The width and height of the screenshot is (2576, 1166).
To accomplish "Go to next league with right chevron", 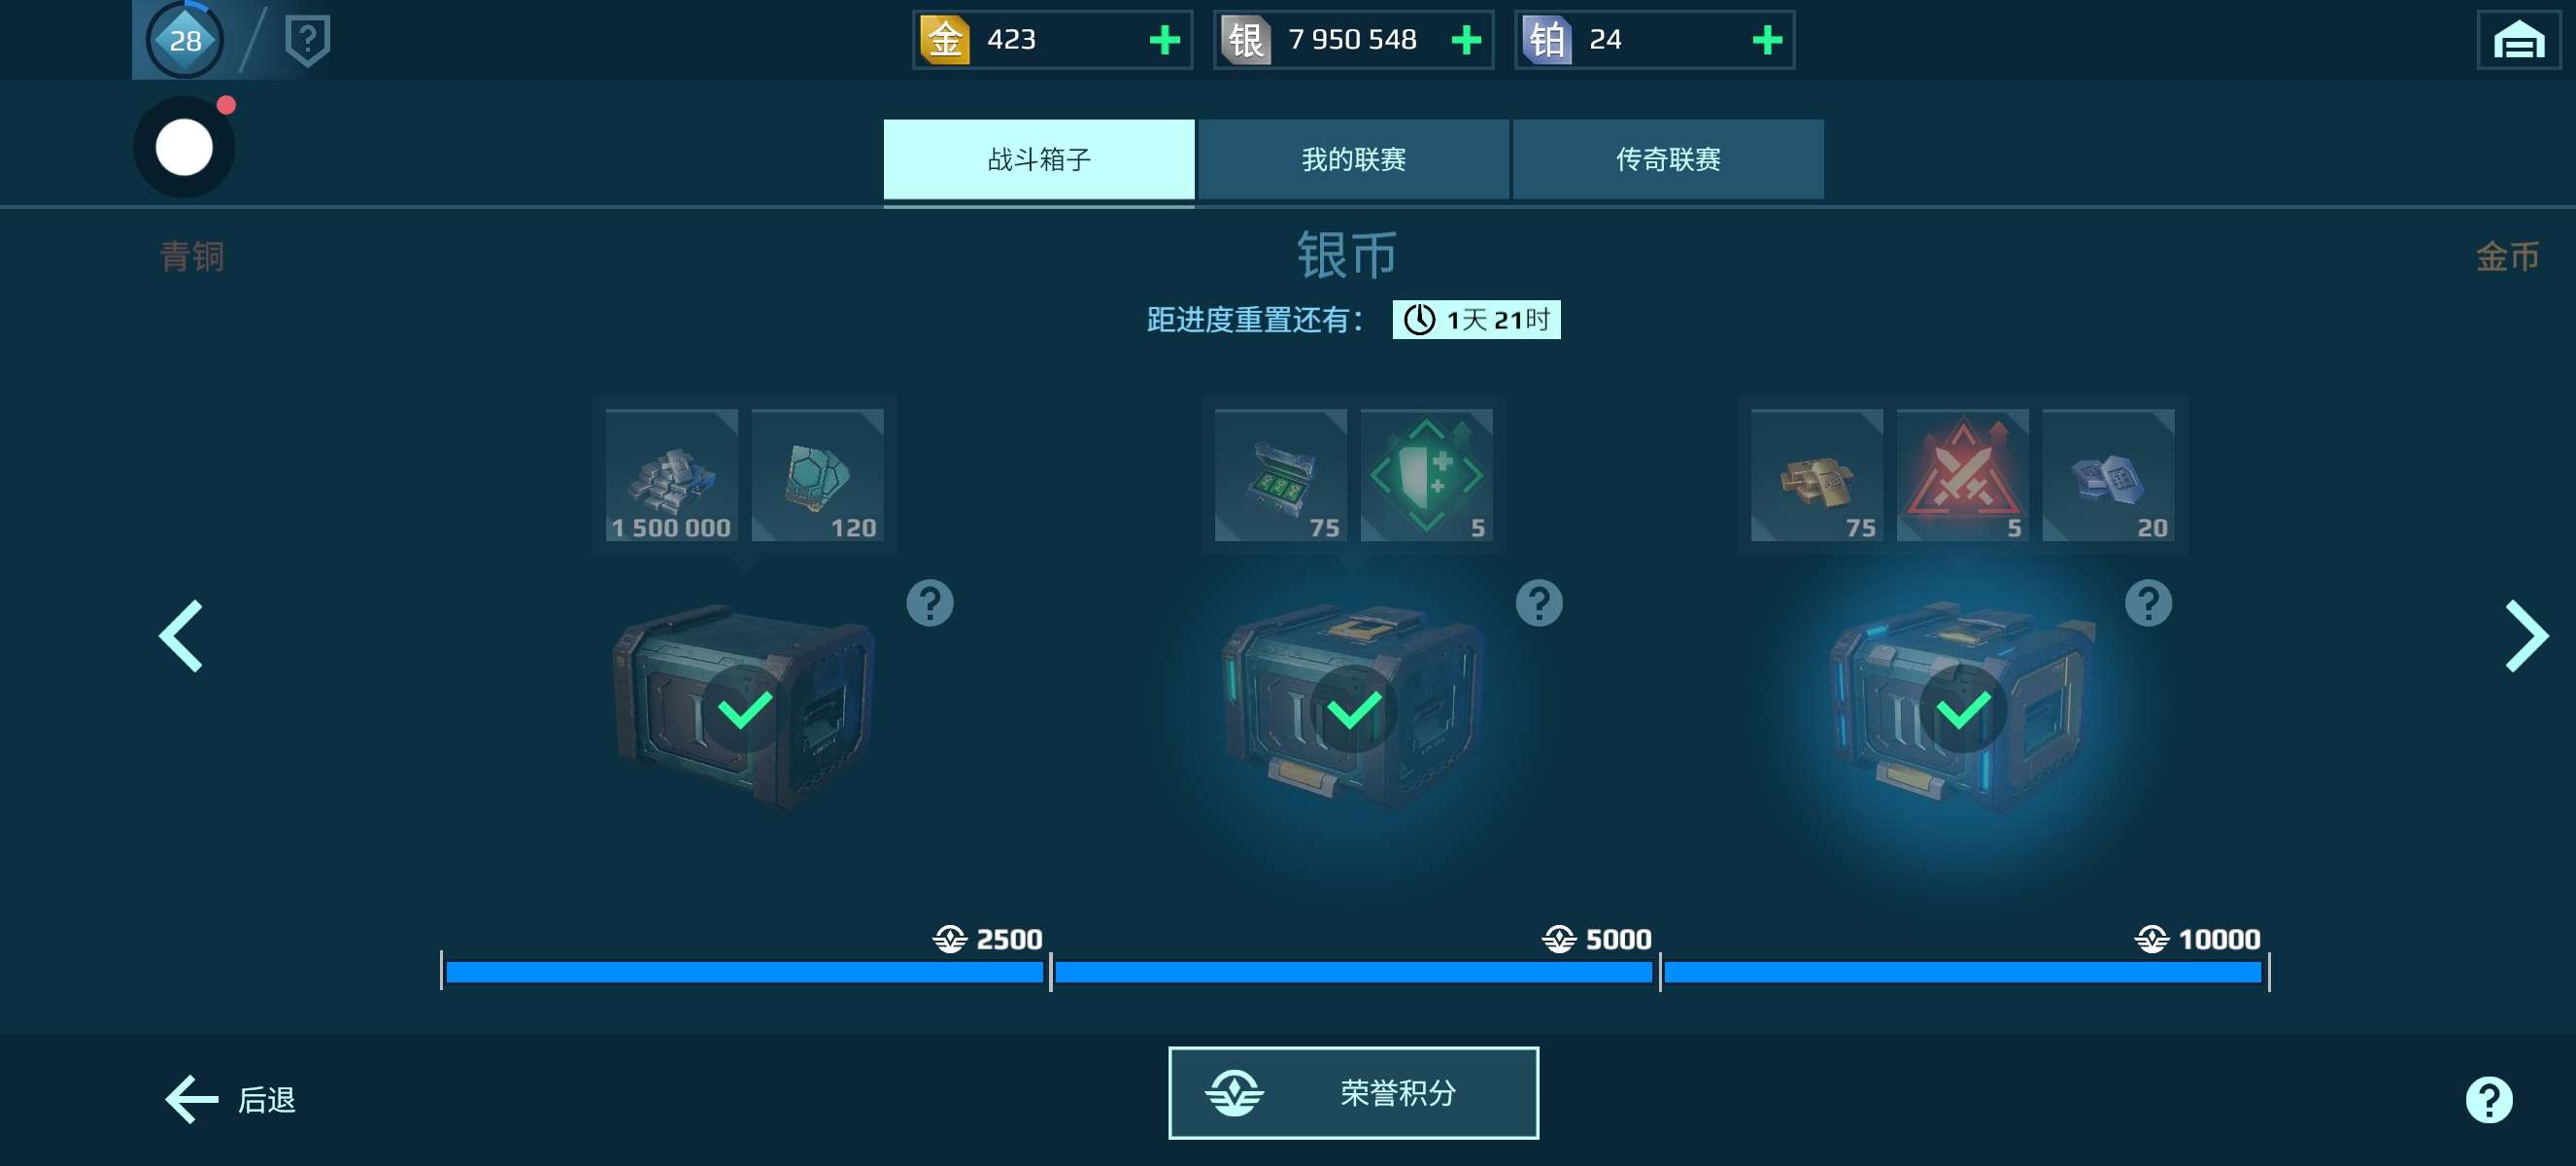I will coord(2525,636).
